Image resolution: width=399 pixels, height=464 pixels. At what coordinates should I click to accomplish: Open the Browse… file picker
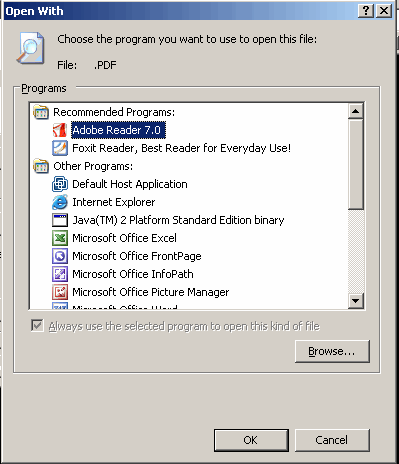[x=332, y=351]
